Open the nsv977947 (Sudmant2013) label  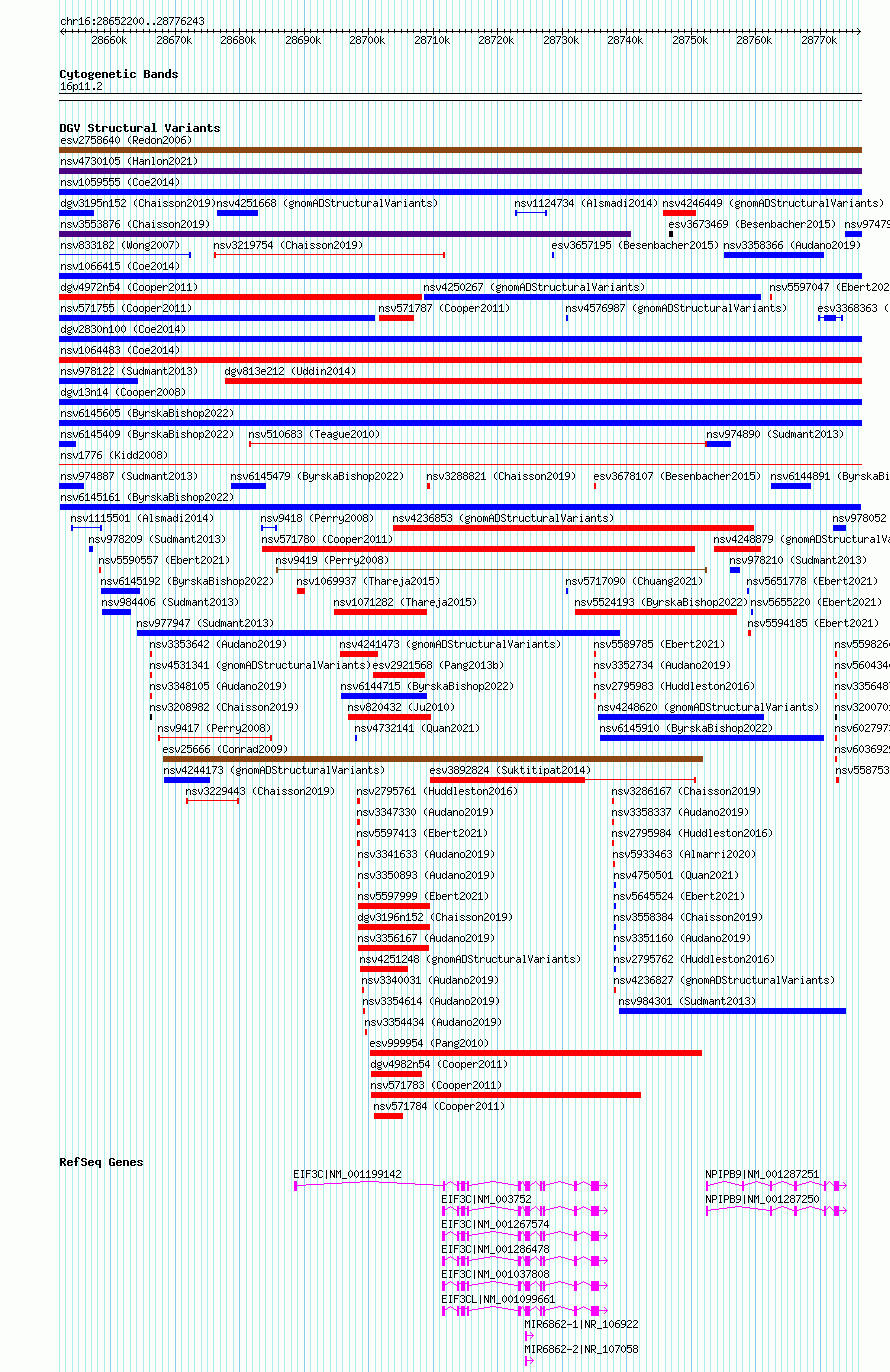tap(206, 623)
